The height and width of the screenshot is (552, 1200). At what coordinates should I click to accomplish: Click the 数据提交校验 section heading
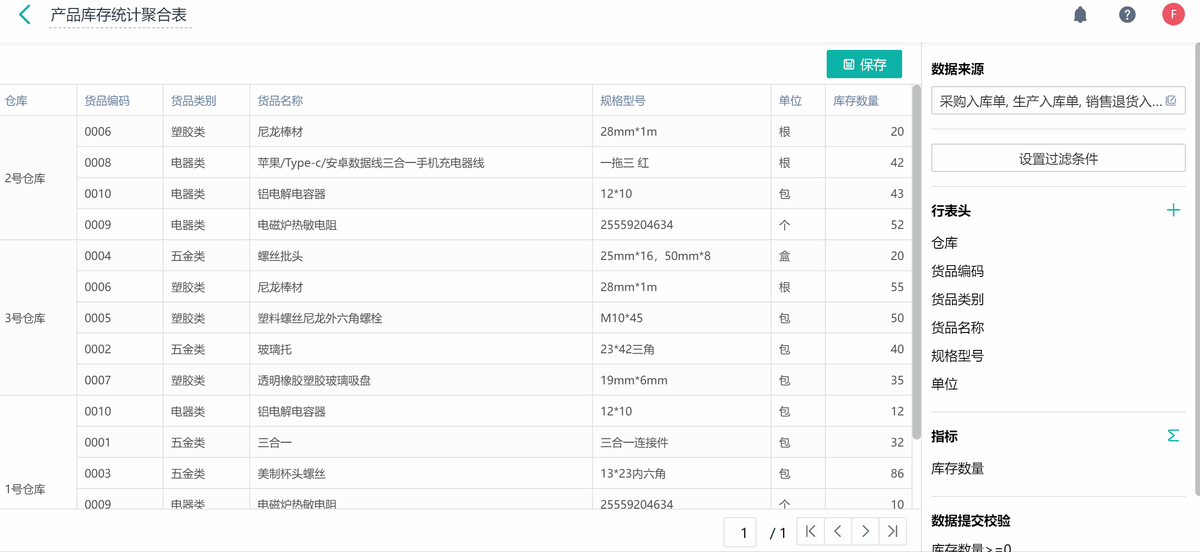[x=971, y=521]
